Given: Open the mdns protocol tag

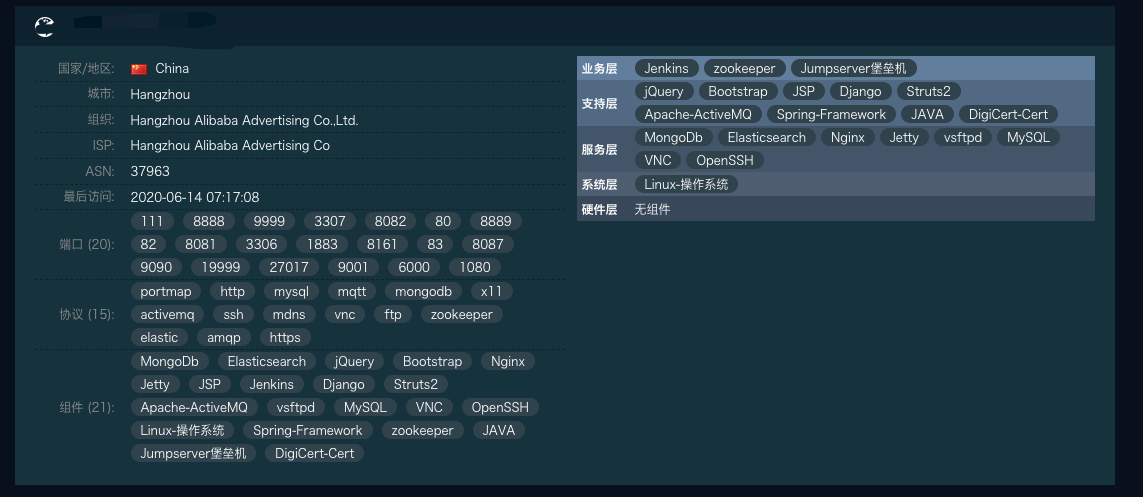Looking at the screenshot, I should [289, 315].
